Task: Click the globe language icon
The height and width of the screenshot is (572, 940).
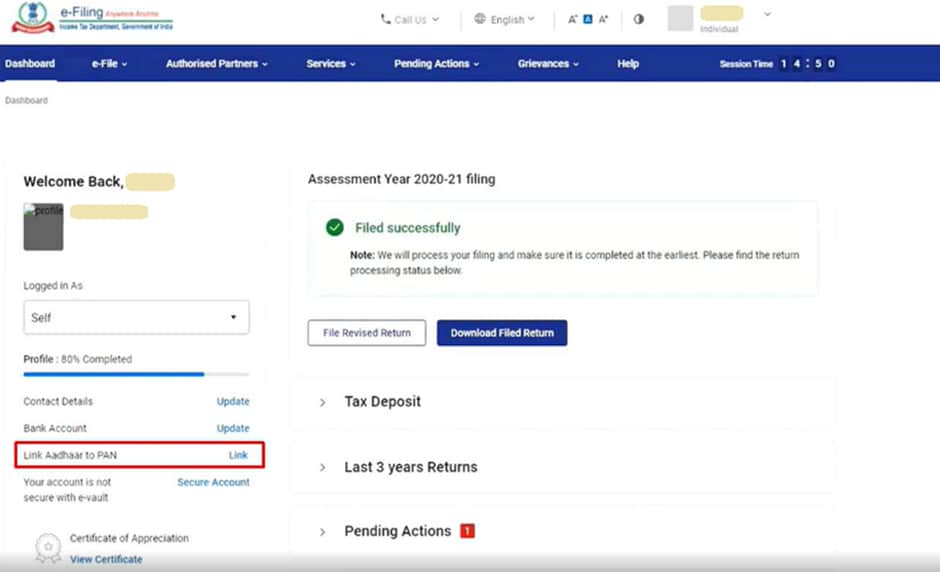Action: [x=480, y=19]
